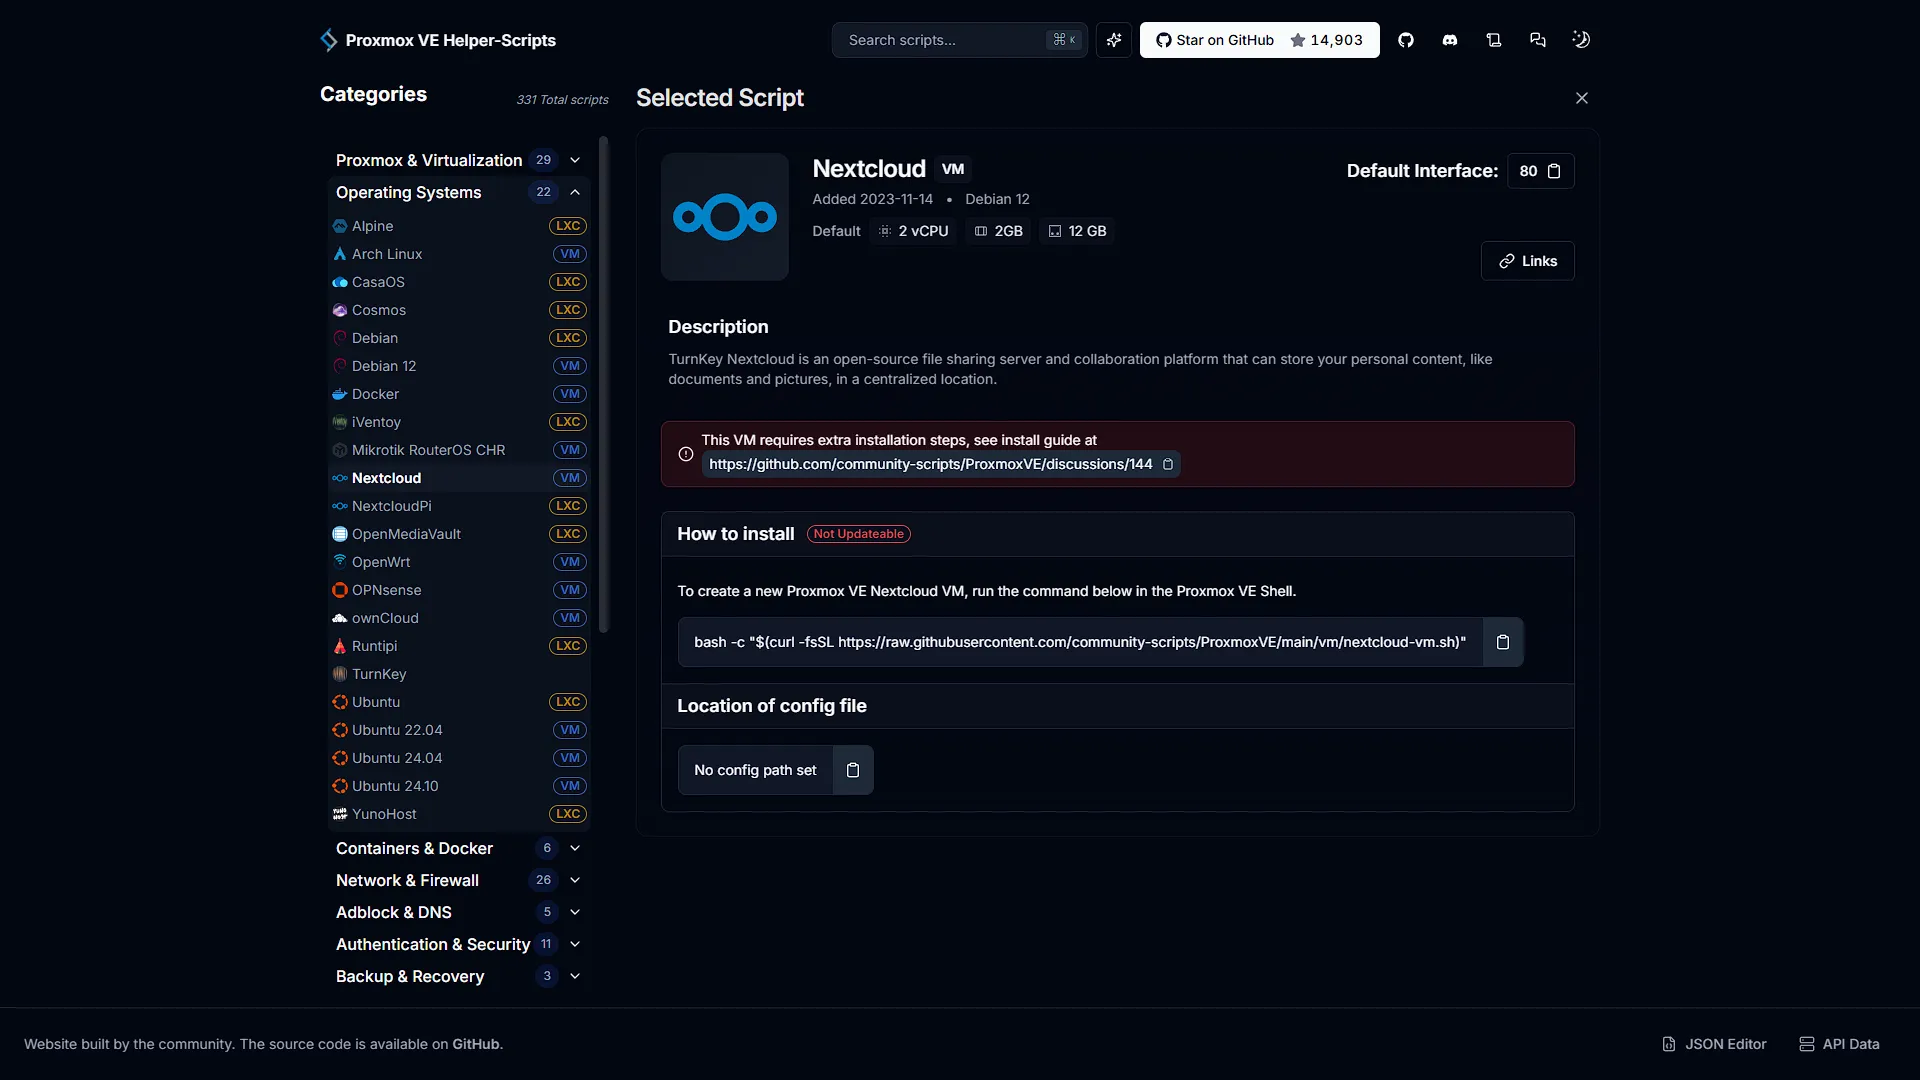1920x1080 pixels.
Task: Click Star on GitHub button
Action: (1259, 40)
